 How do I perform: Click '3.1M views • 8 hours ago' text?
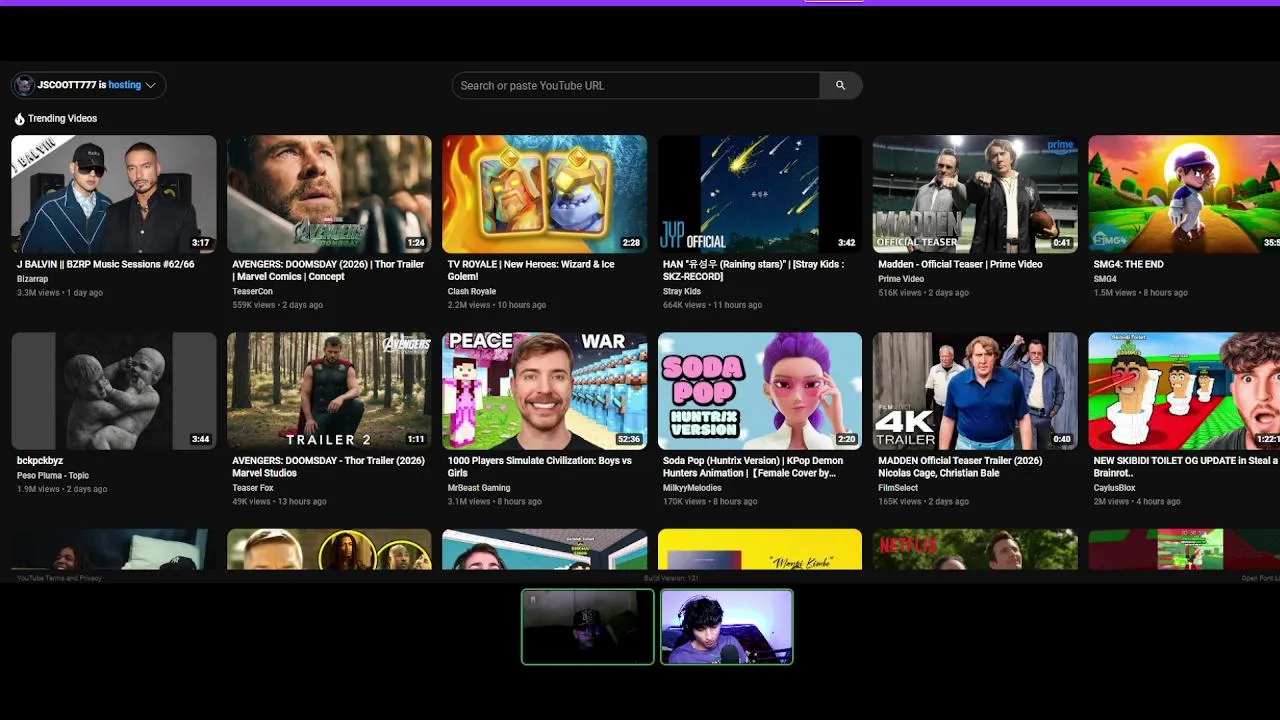coord(494,502)
